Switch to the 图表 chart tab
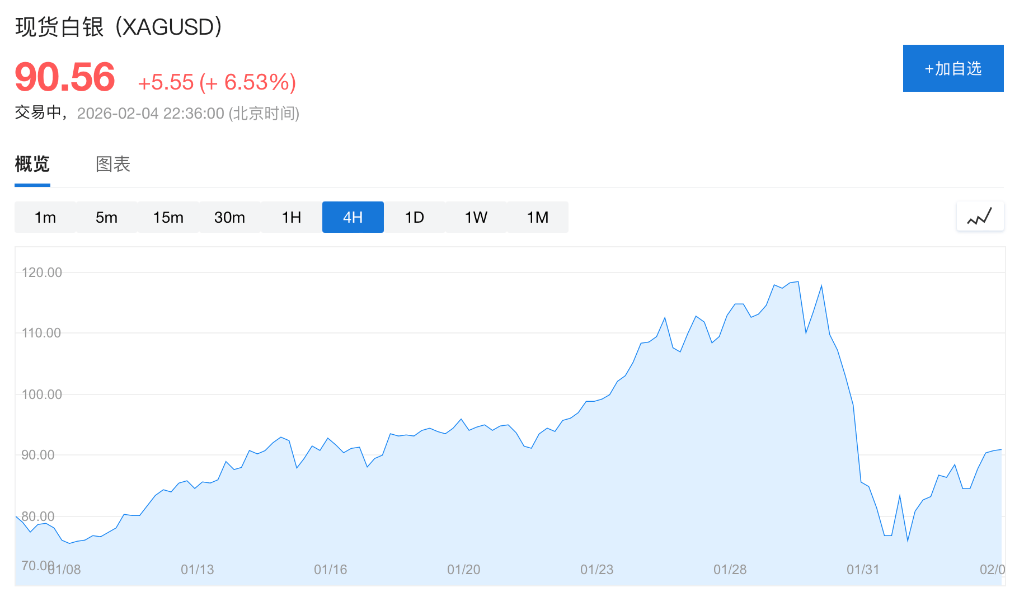Viewport: 1024px width, 598px height. [x=113, y=165]
